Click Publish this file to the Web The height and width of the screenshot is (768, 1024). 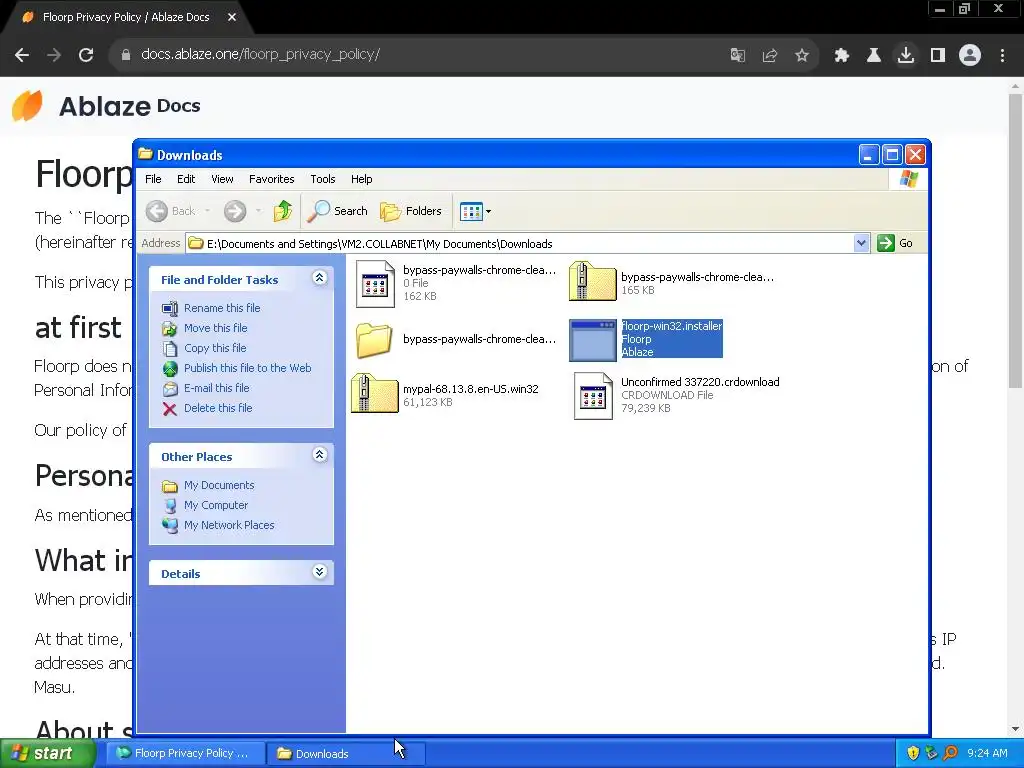click(x=248, y=368)
